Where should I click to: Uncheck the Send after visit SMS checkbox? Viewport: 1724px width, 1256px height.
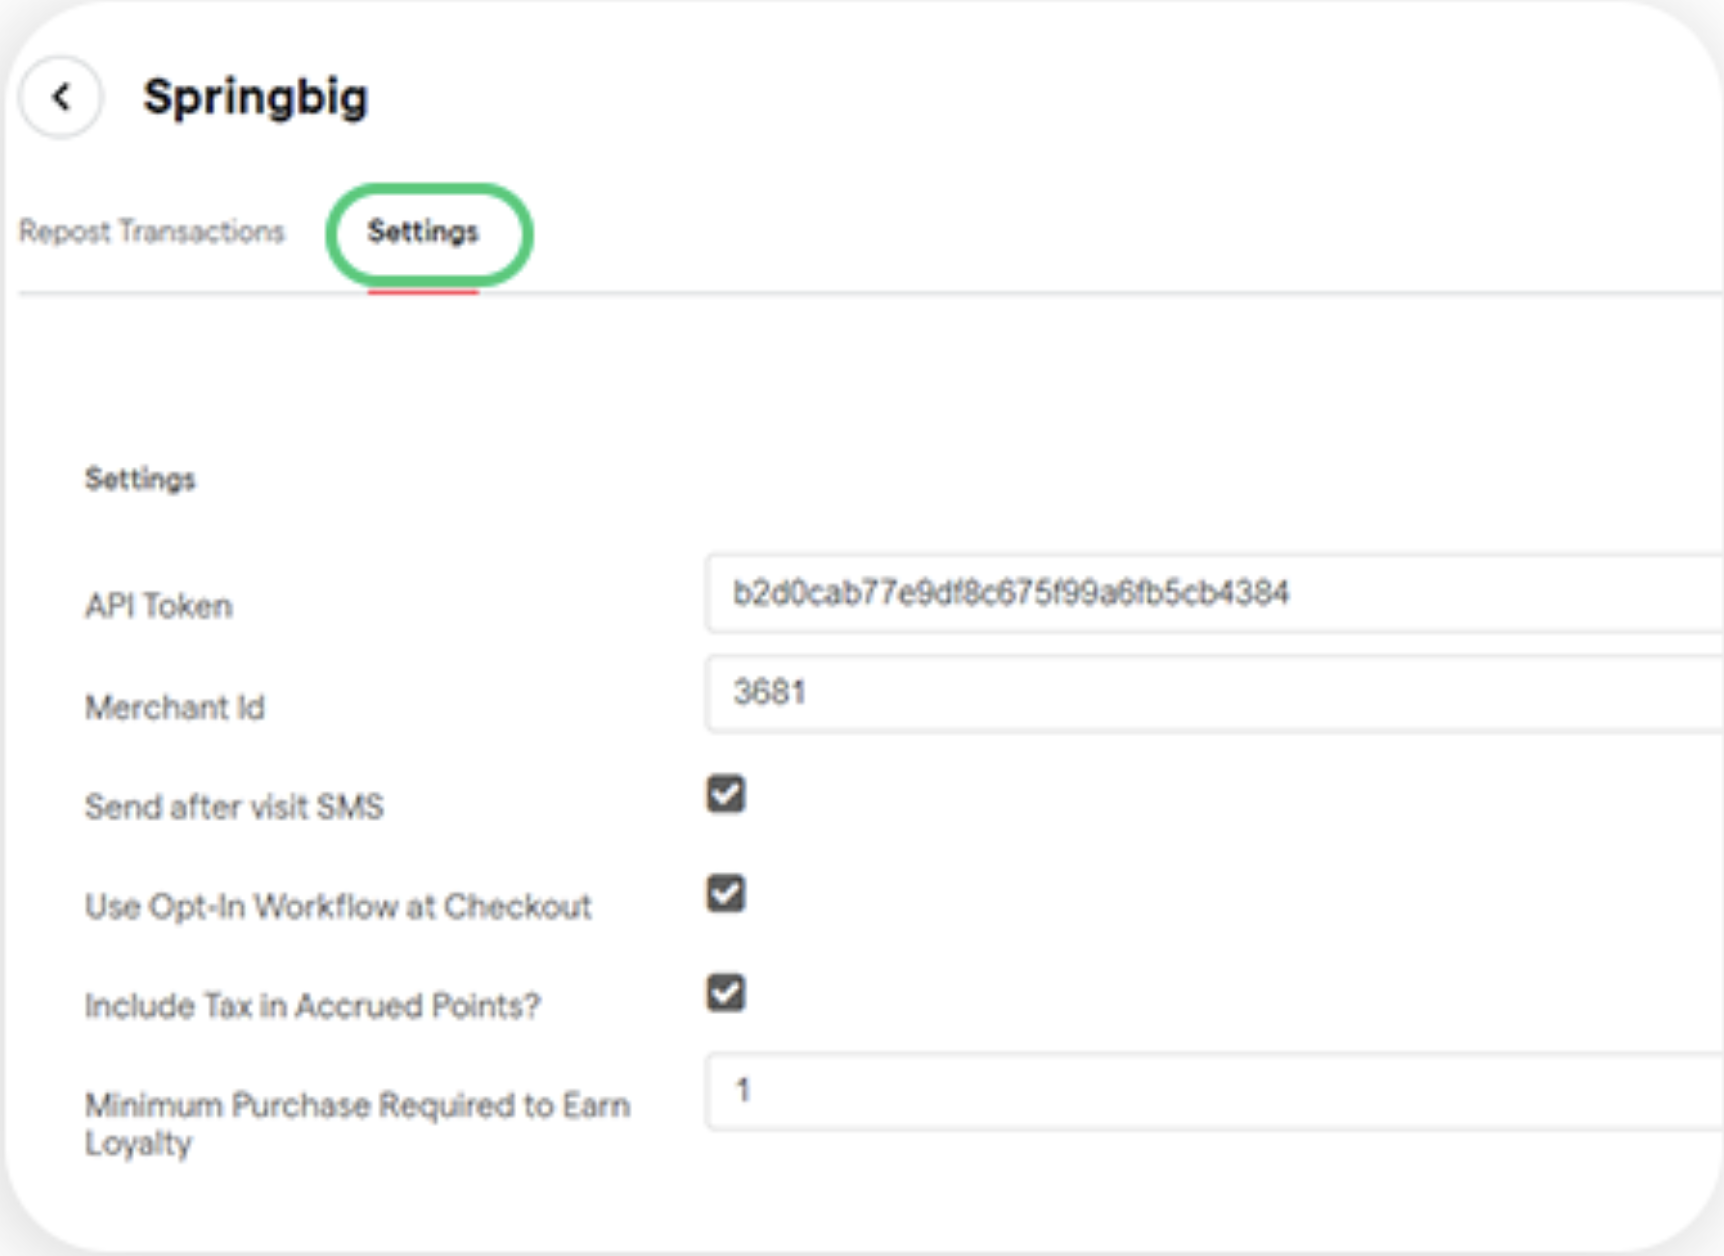point(726,794)
